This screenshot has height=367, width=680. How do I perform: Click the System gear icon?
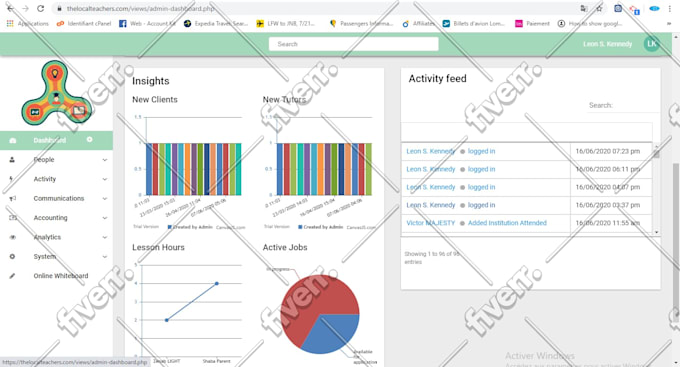[x=12, y=256]
